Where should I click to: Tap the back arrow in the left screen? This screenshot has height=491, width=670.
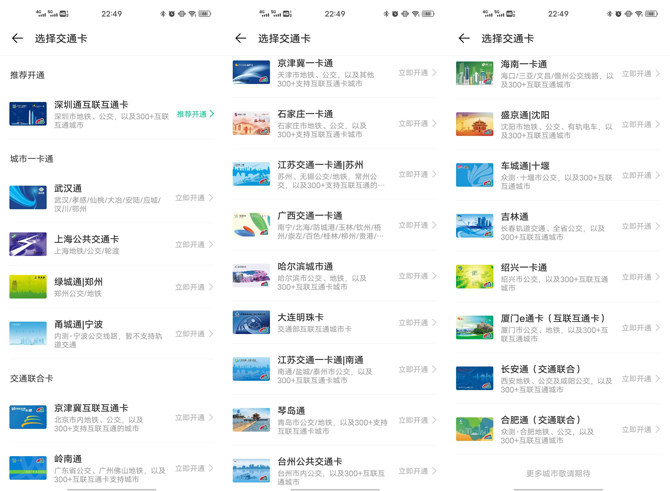(x=18, y=38)
